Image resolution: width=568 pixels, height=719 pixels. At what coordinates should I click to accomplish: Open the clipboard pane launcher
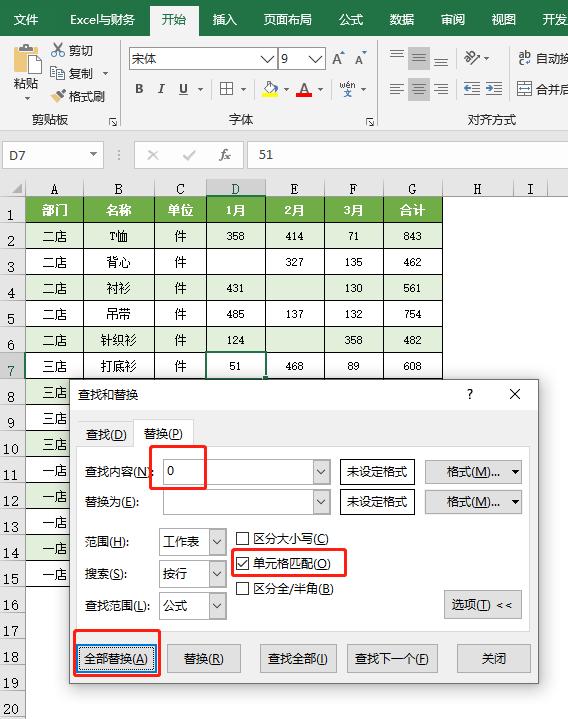pyautogui.click(x=113, y=122)
